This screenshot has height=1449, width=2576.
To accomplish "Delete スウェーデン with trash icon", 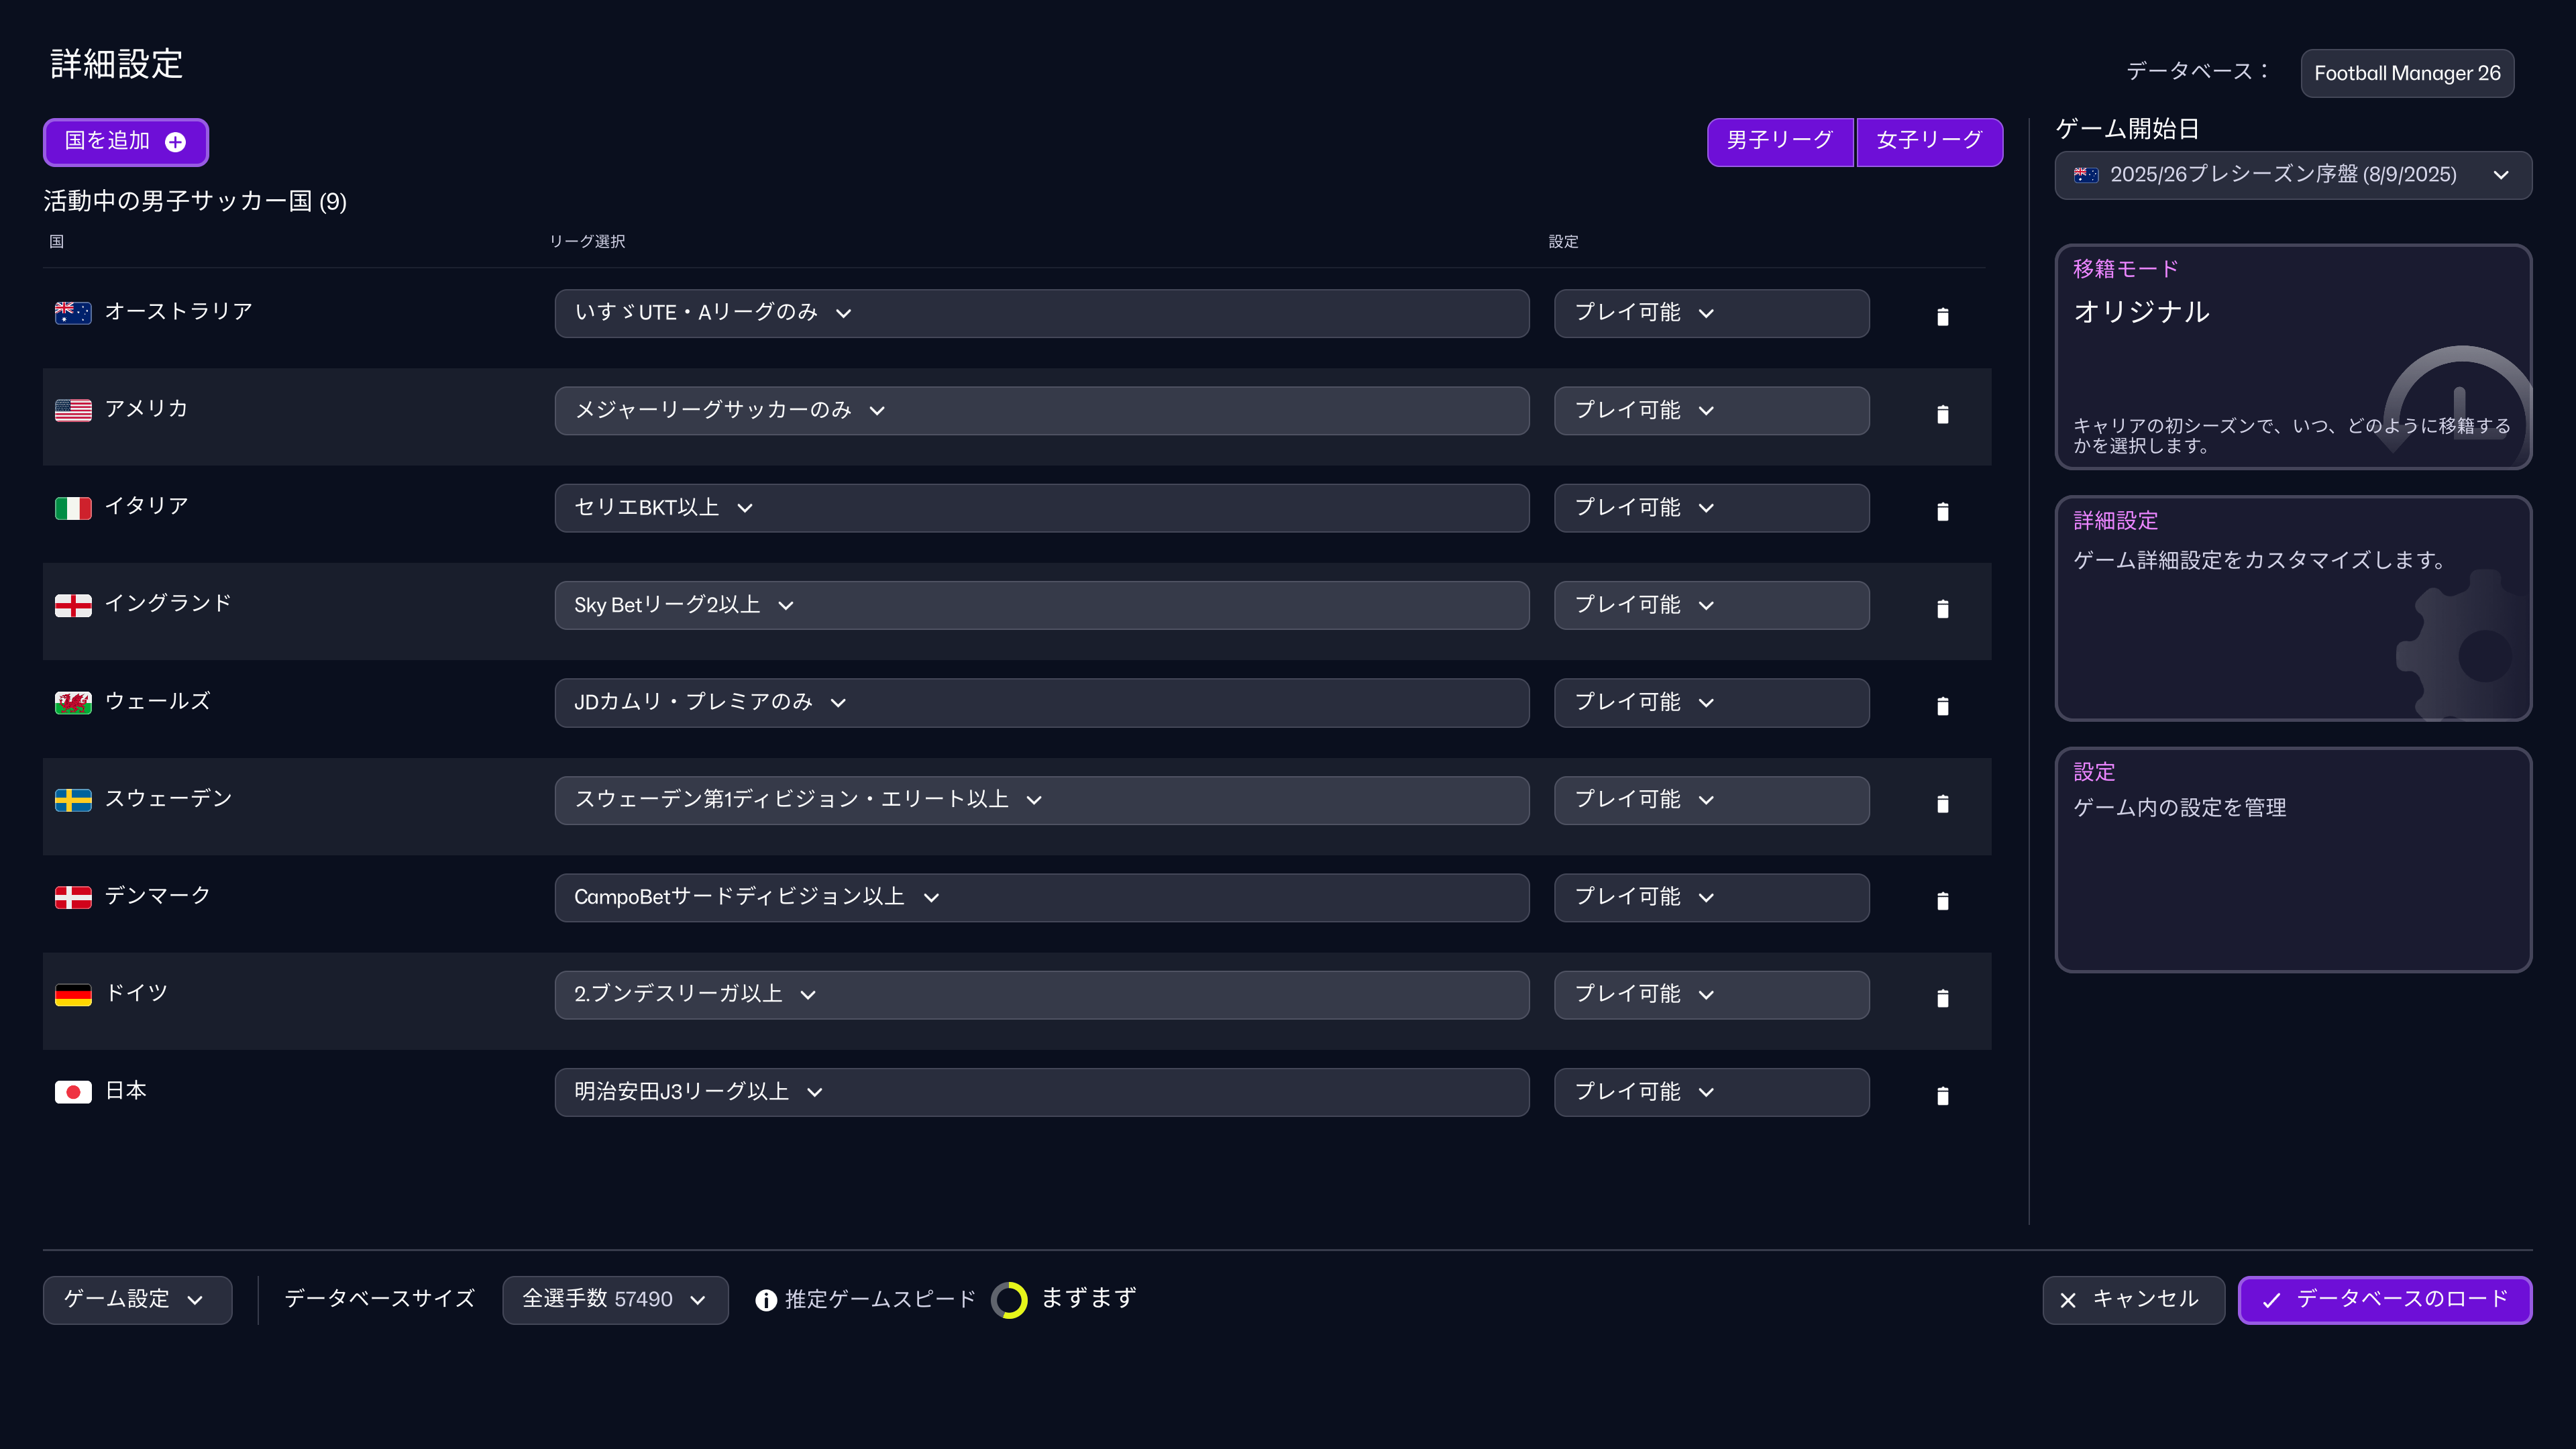I will coord(1943,803).
